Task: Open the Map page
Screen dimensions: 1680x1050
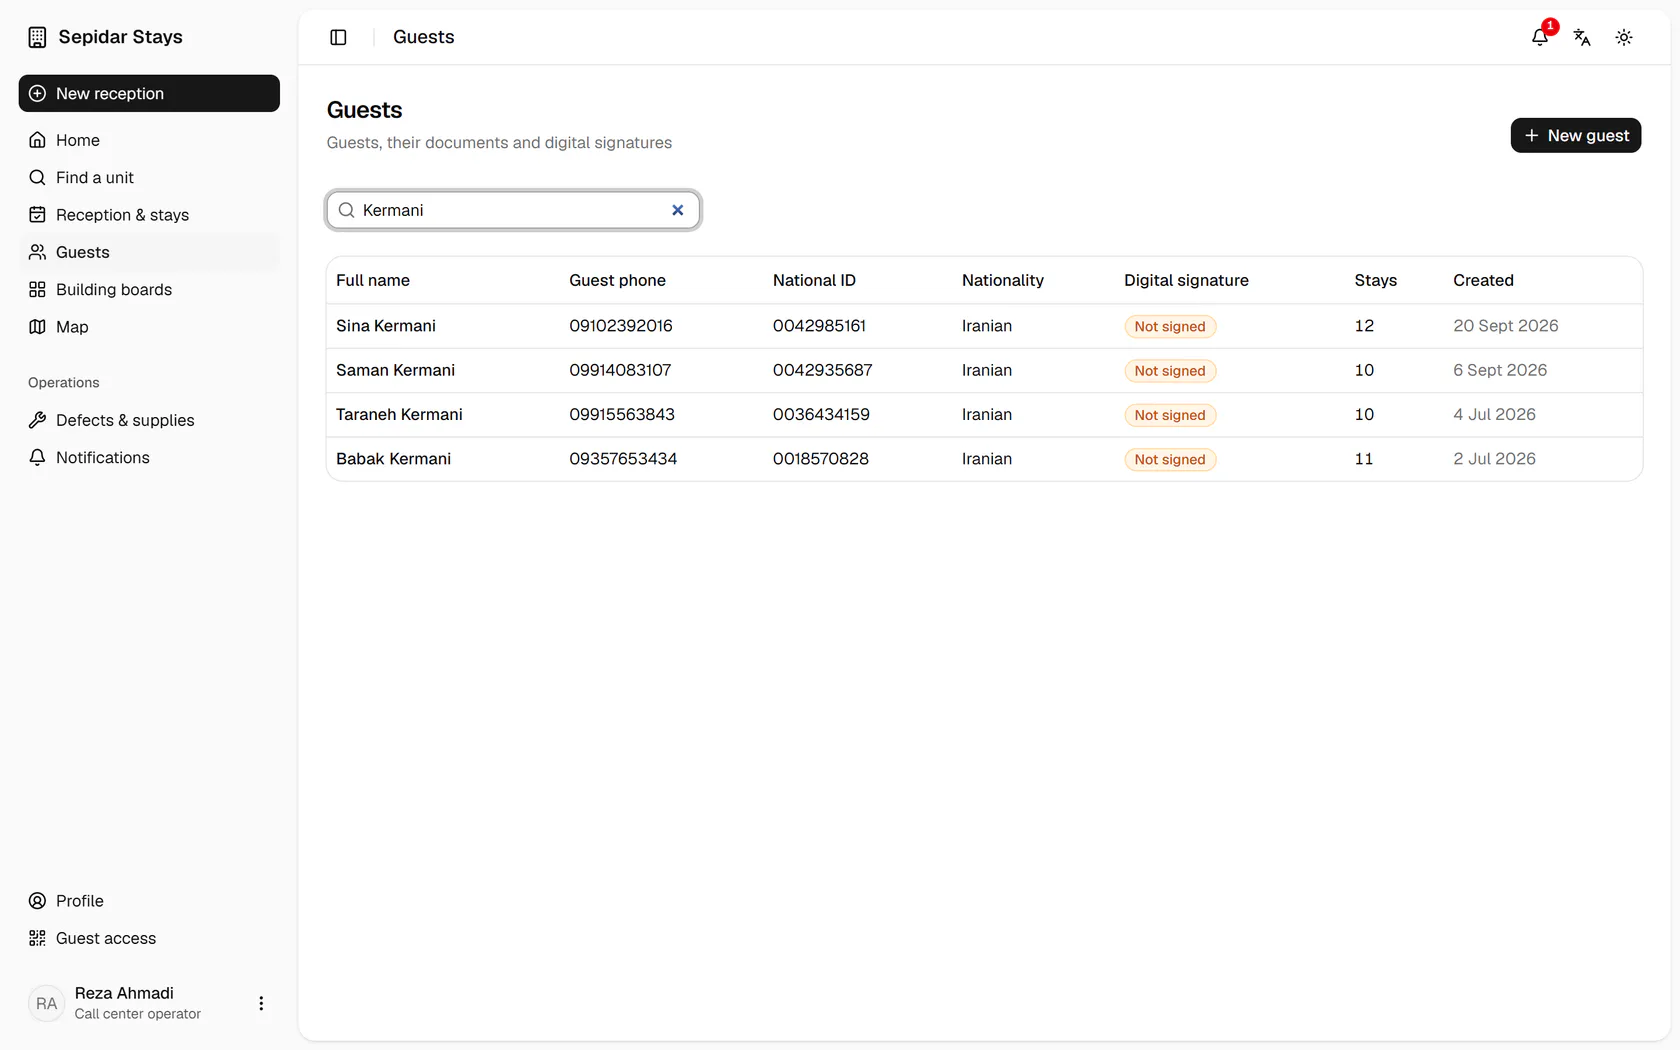Action: click(149, 327)
